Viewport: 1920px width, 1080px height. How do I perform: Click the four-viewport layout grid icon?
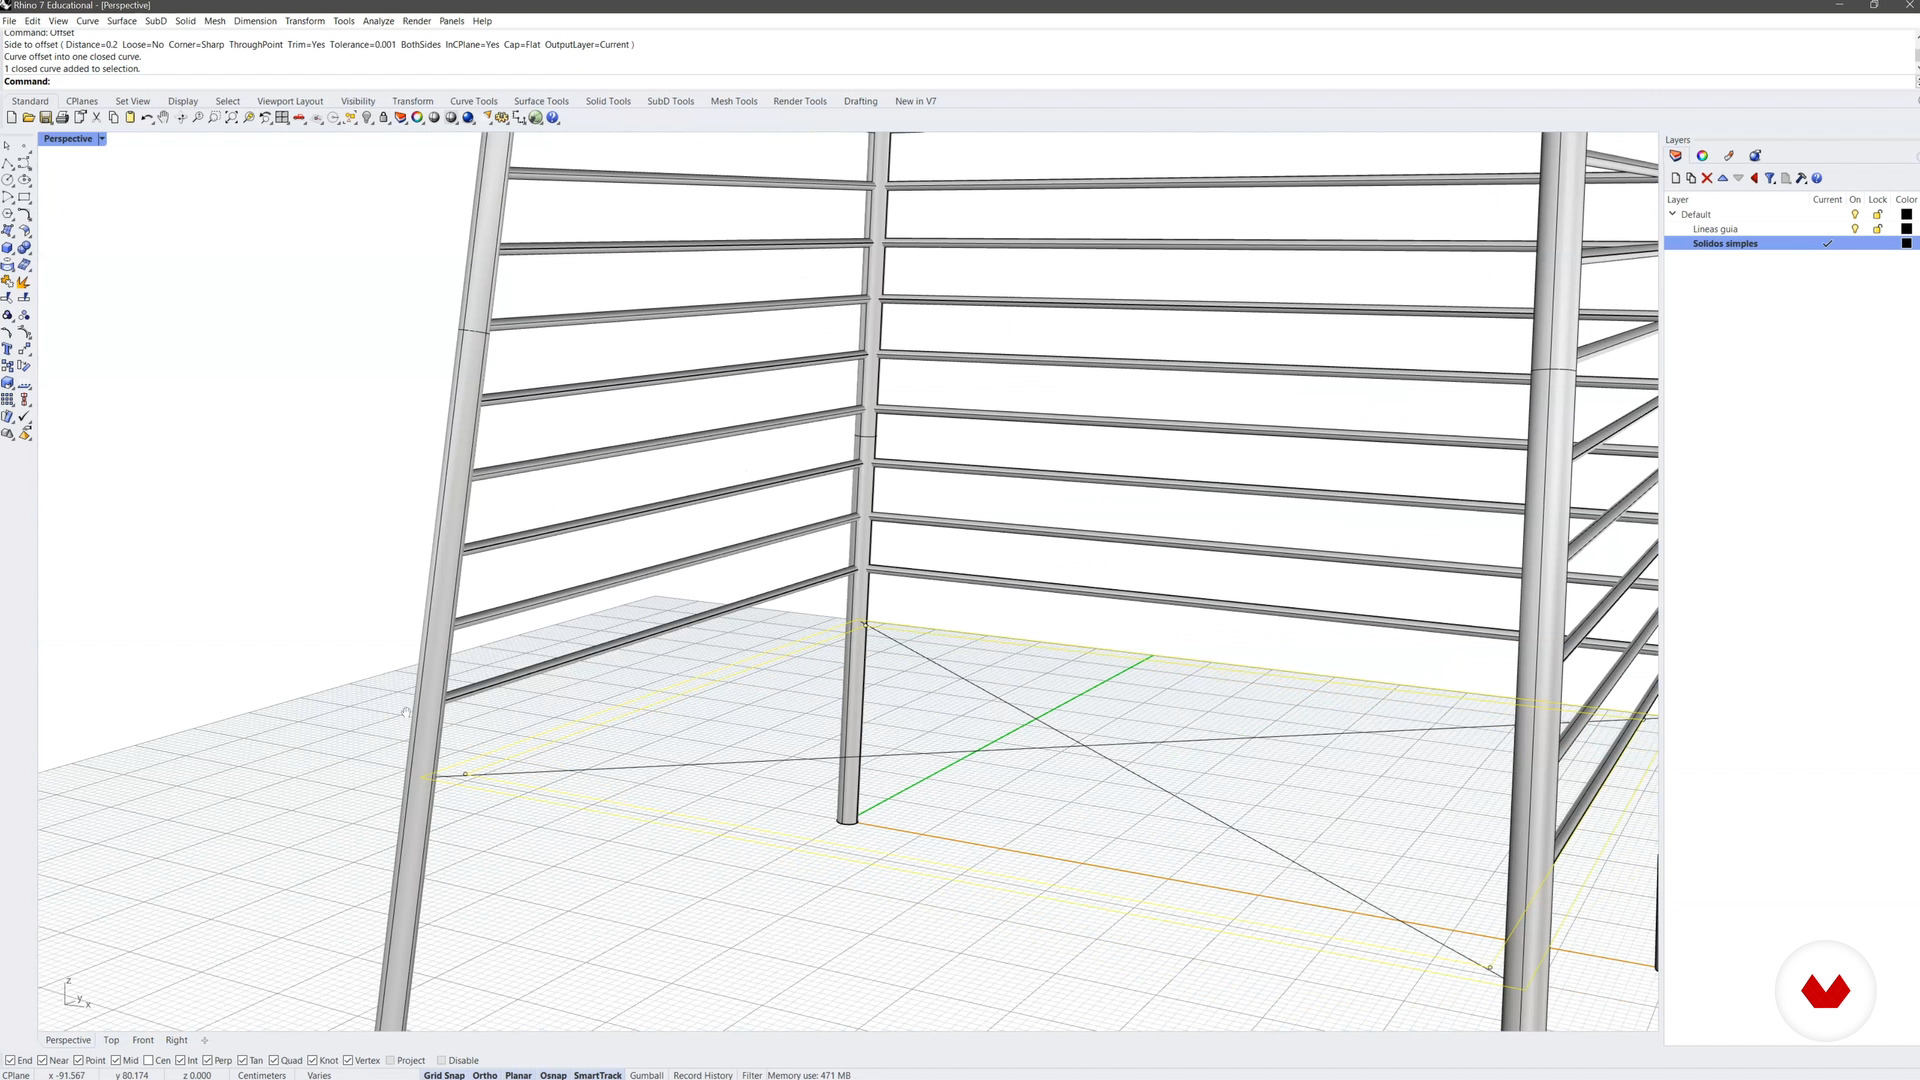coord(282,118)
